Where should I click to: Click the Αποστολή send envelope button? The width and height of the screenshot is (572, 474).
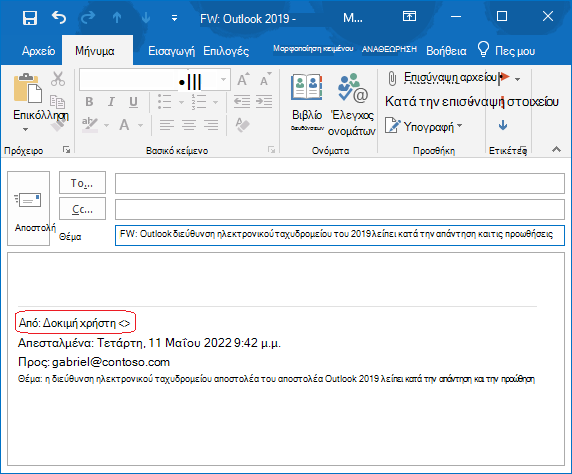click(x=28, y=208)
